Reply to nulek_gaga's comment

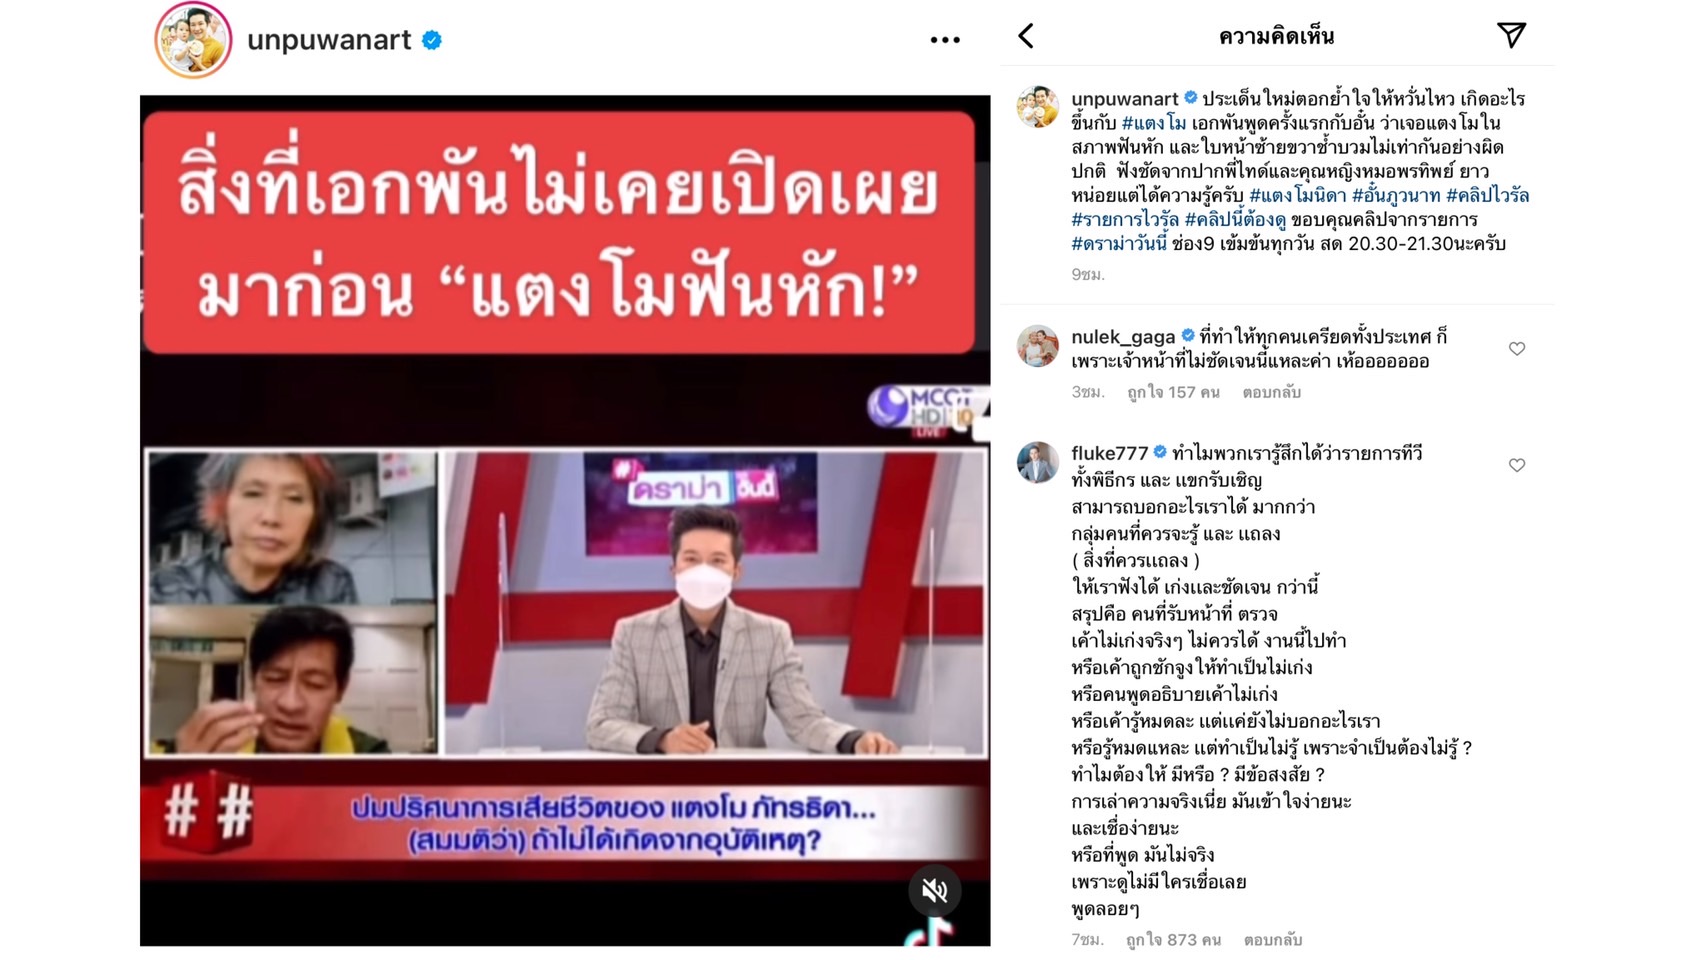coord(1271,392)
